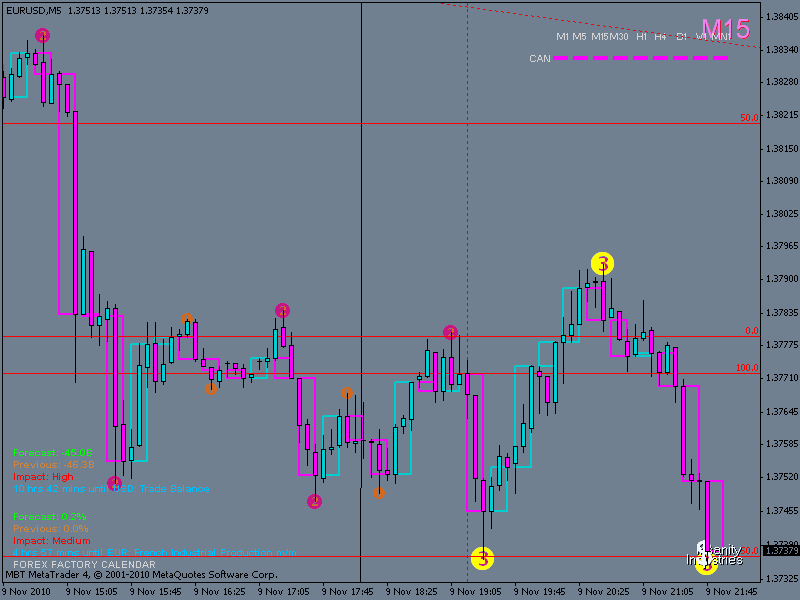Click the current price tag 1.37379
Viewport: 800px width, 600px height.
coord(781,551)
